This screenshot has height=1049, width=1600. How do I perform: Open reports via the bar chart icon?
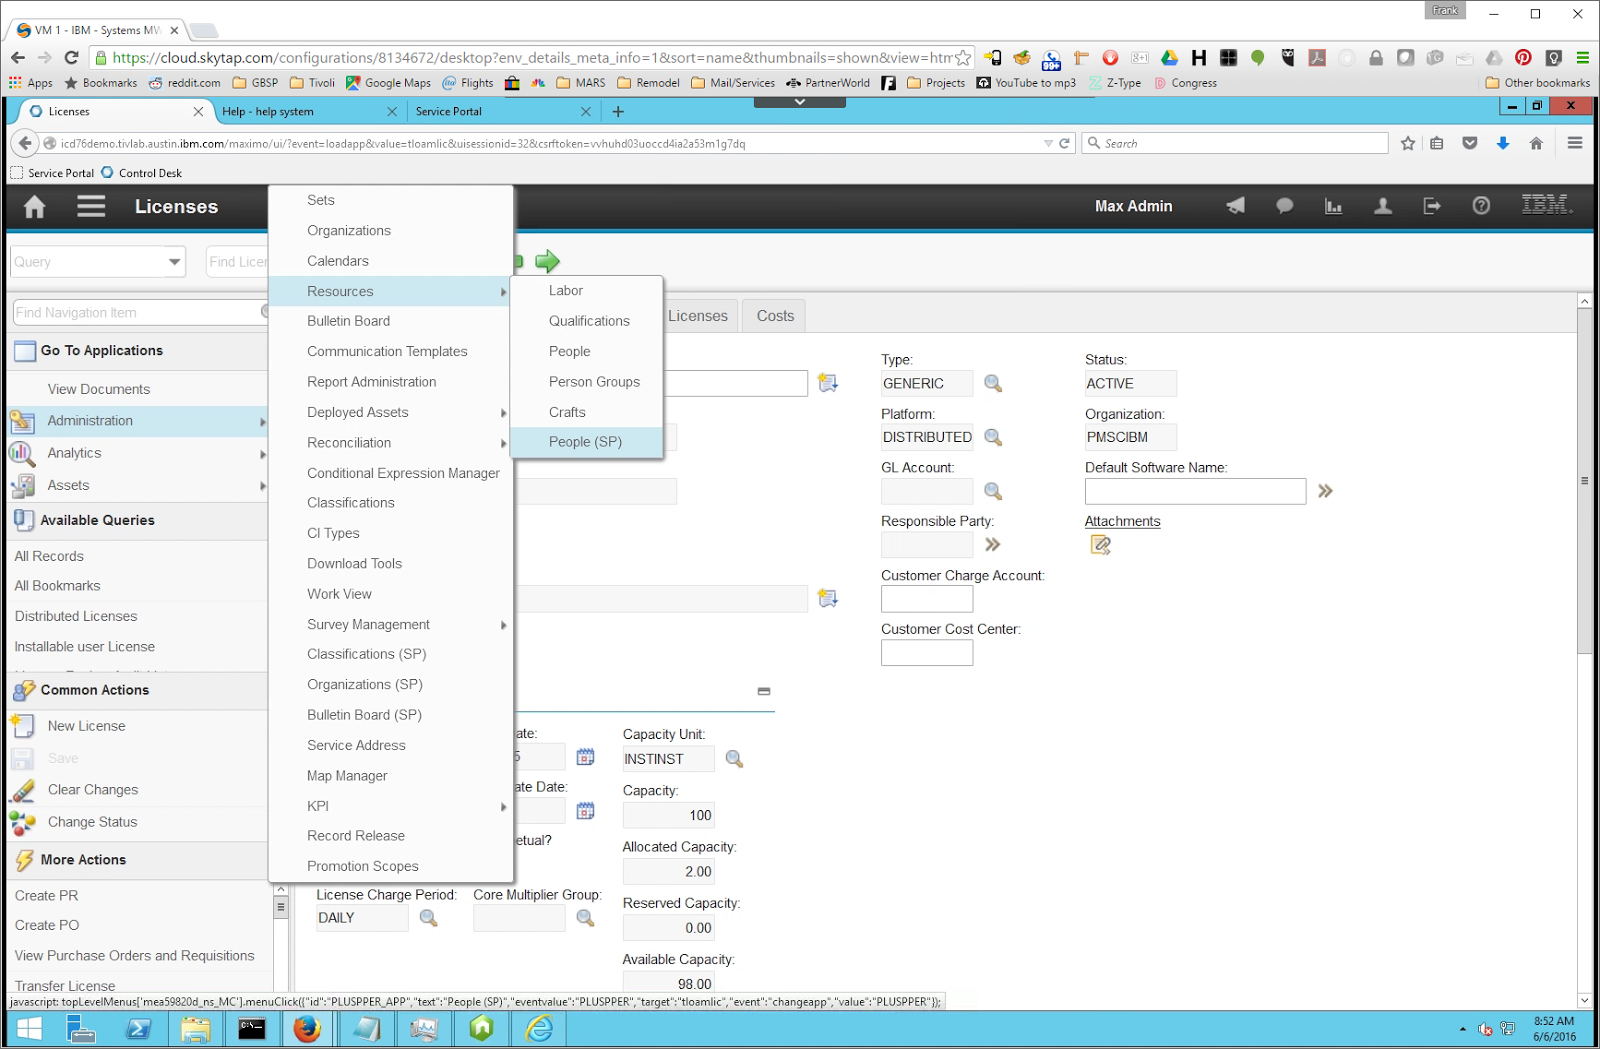[x=1333, y=206]
